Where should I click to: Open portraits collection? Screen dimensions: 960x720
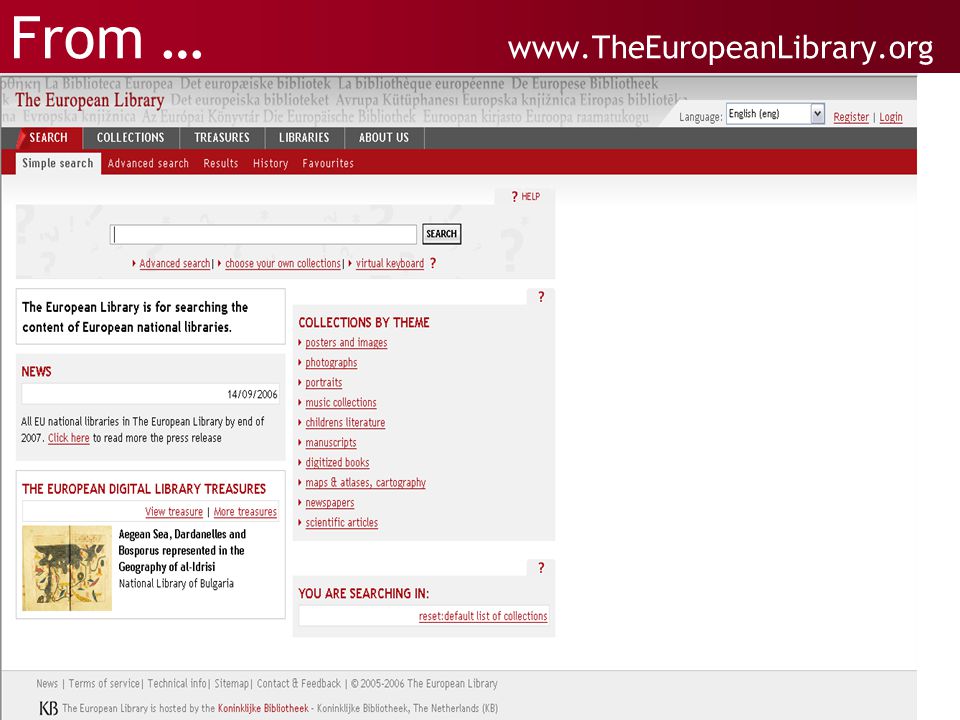(324, 383)
